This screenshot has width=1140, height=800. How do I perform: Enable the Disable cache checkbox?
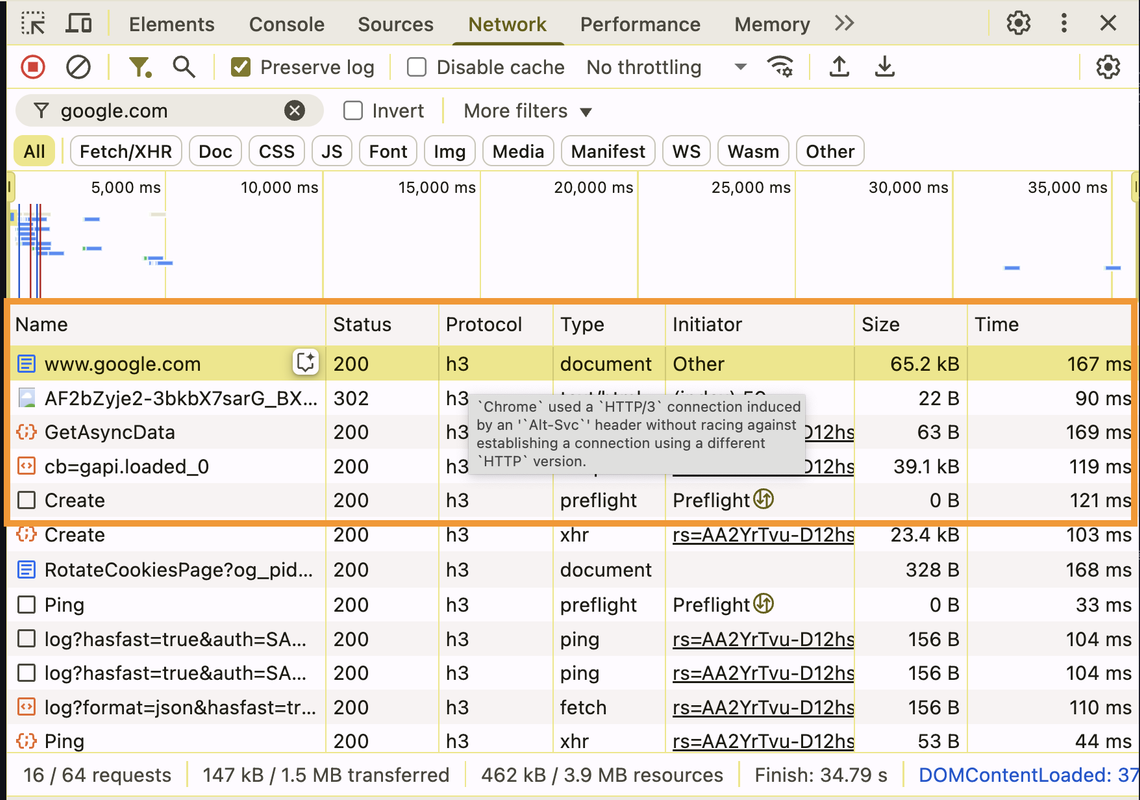417,67
